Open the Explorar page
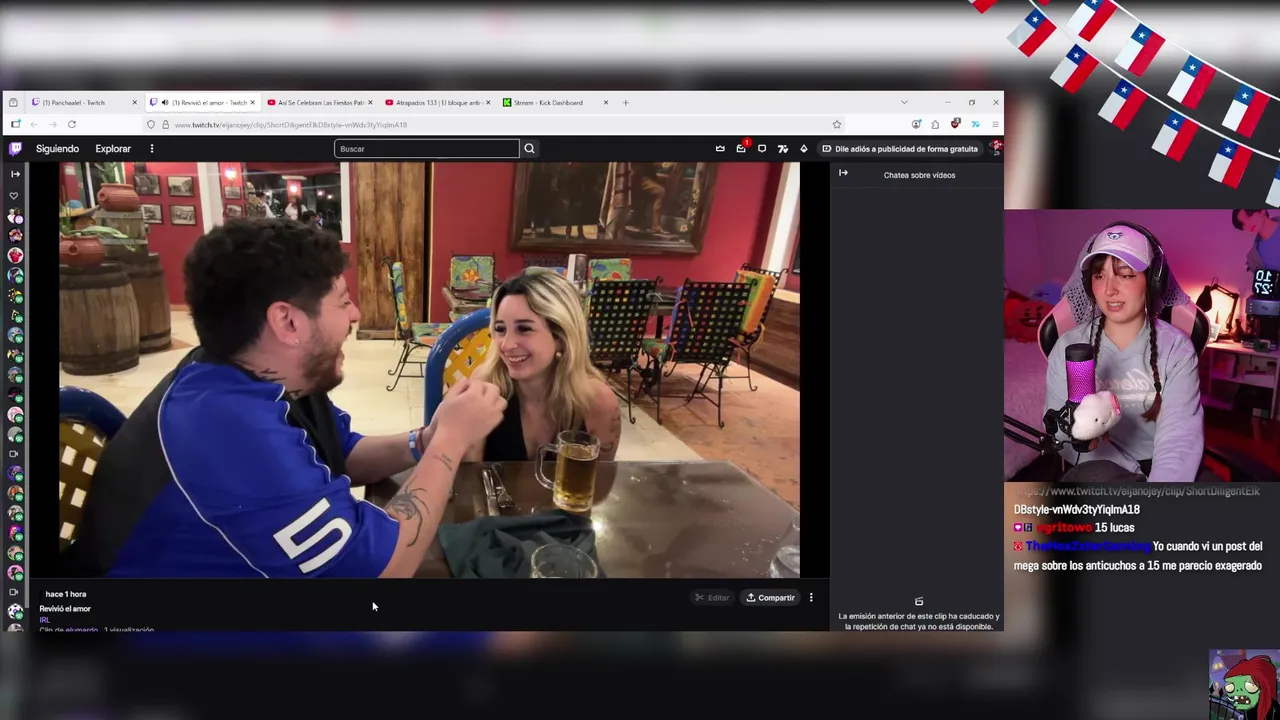Viewport: 1280px width, 720px height. (x=113, y=149)
